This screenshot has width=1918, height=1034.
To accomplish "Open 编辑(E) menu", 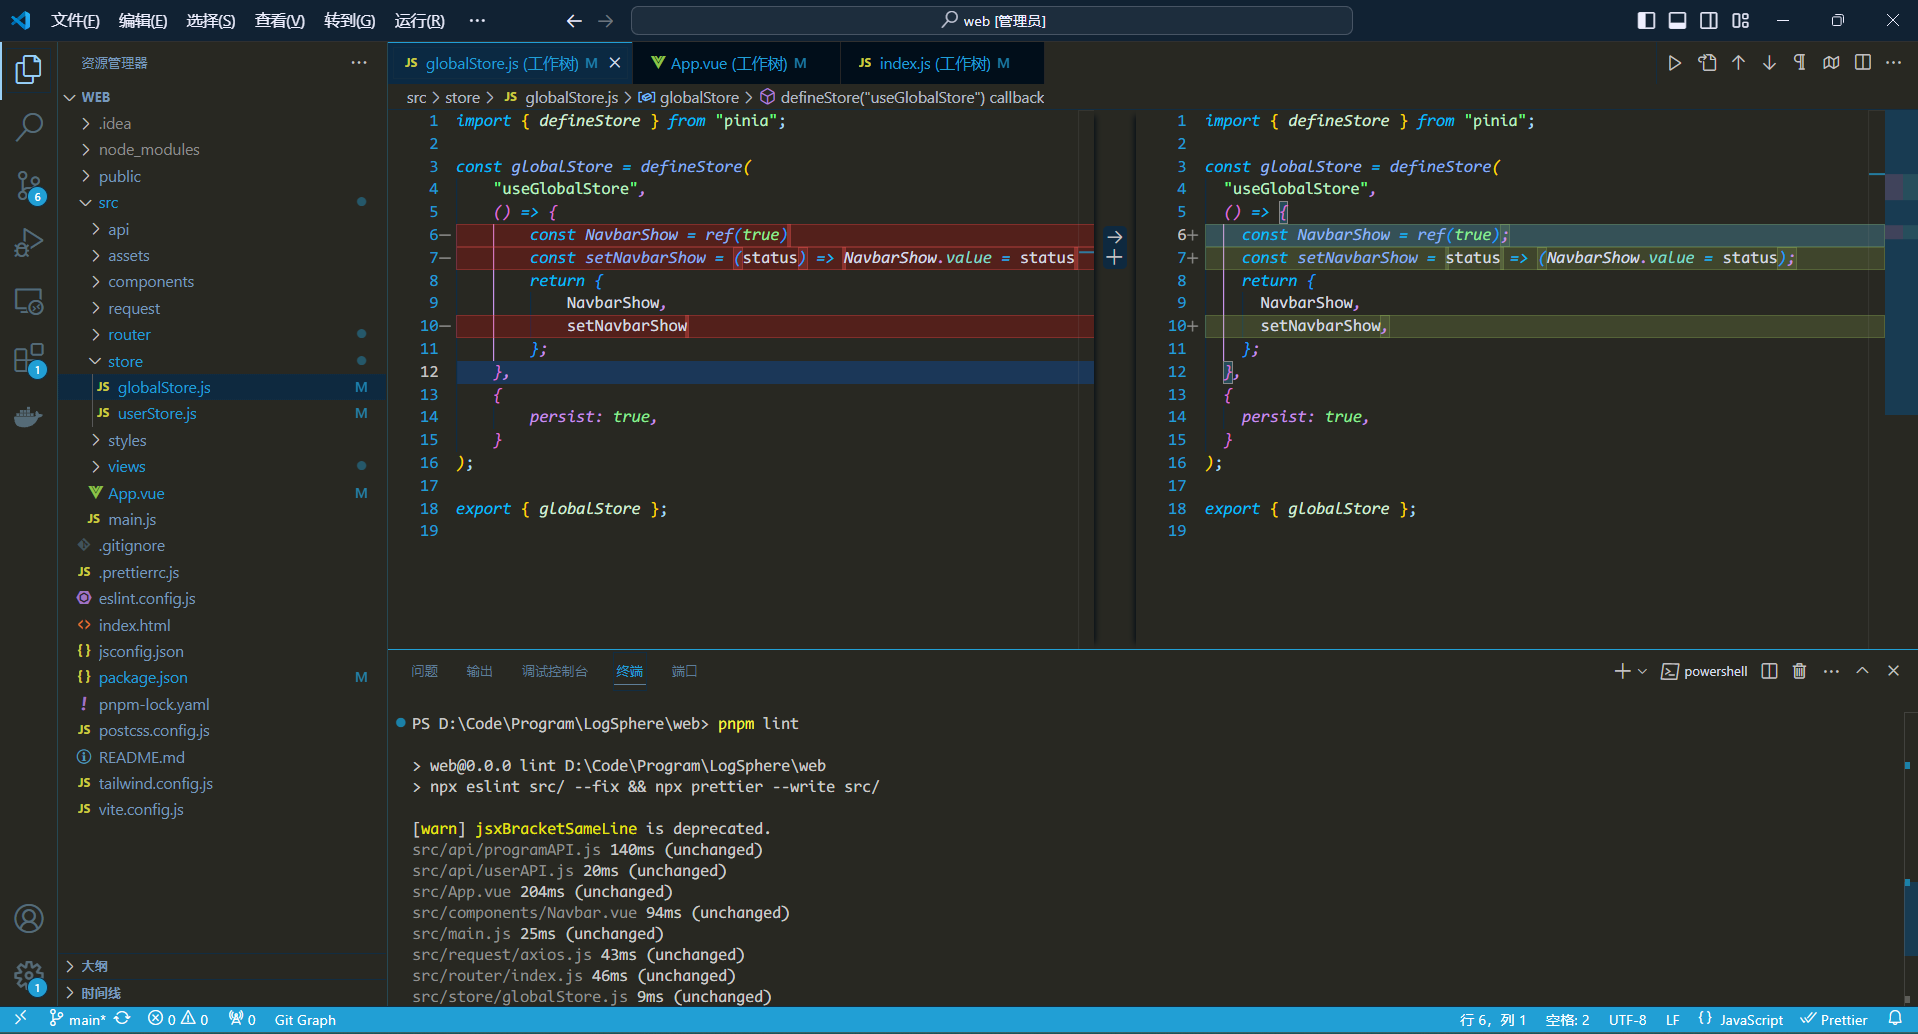I will pos(143,20).
